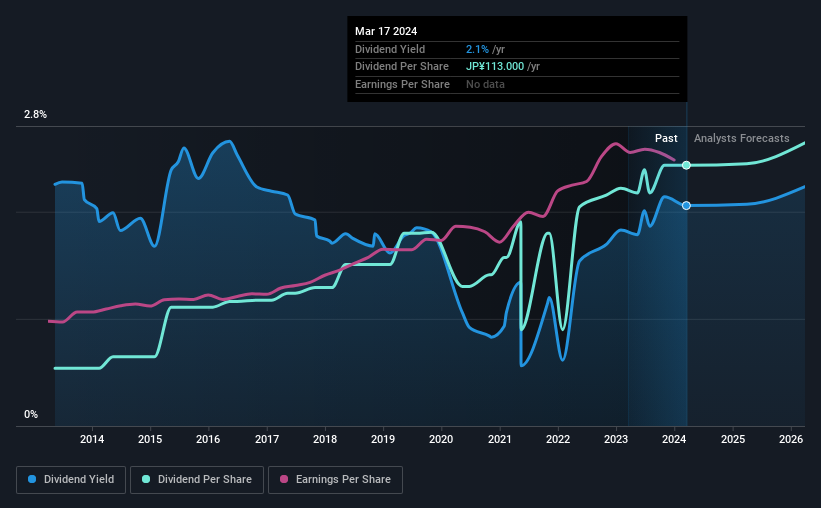Click the 2025 x-axis label
The image size is (821, 508).
pyautogui.click(x=733, y=439)
